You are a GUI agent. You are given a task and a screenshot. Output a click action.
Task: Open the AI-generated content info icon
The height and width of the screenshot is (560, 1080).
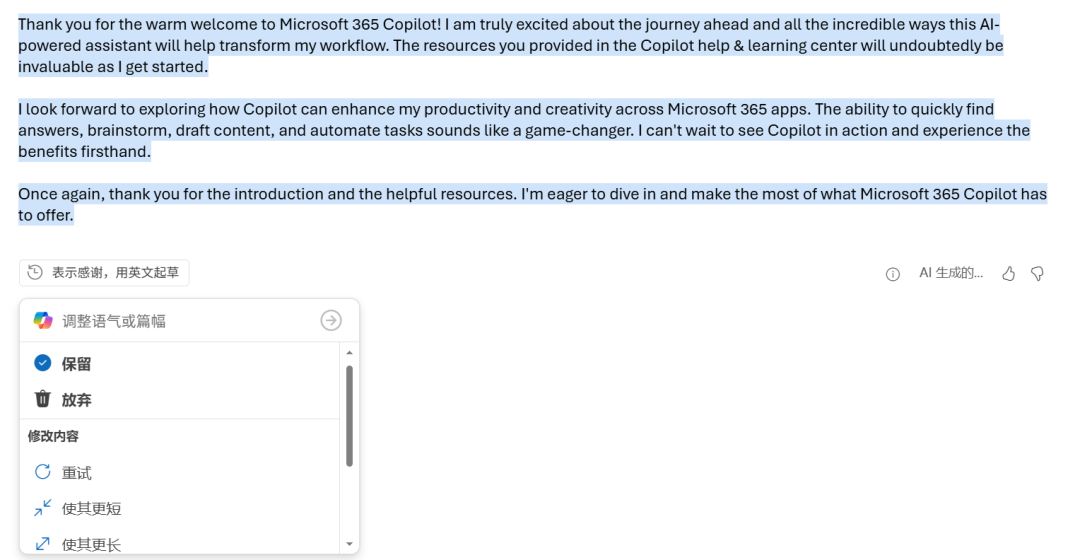click(x=893, y=274)
